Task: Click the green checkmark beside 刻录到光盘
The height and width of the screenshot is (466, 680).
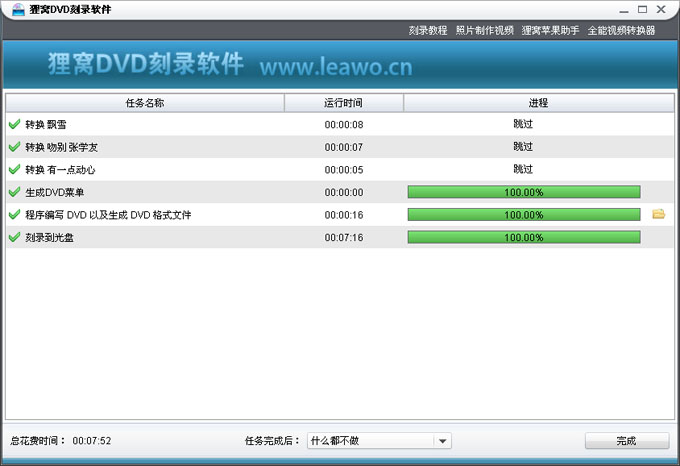Action: [14, 237]
